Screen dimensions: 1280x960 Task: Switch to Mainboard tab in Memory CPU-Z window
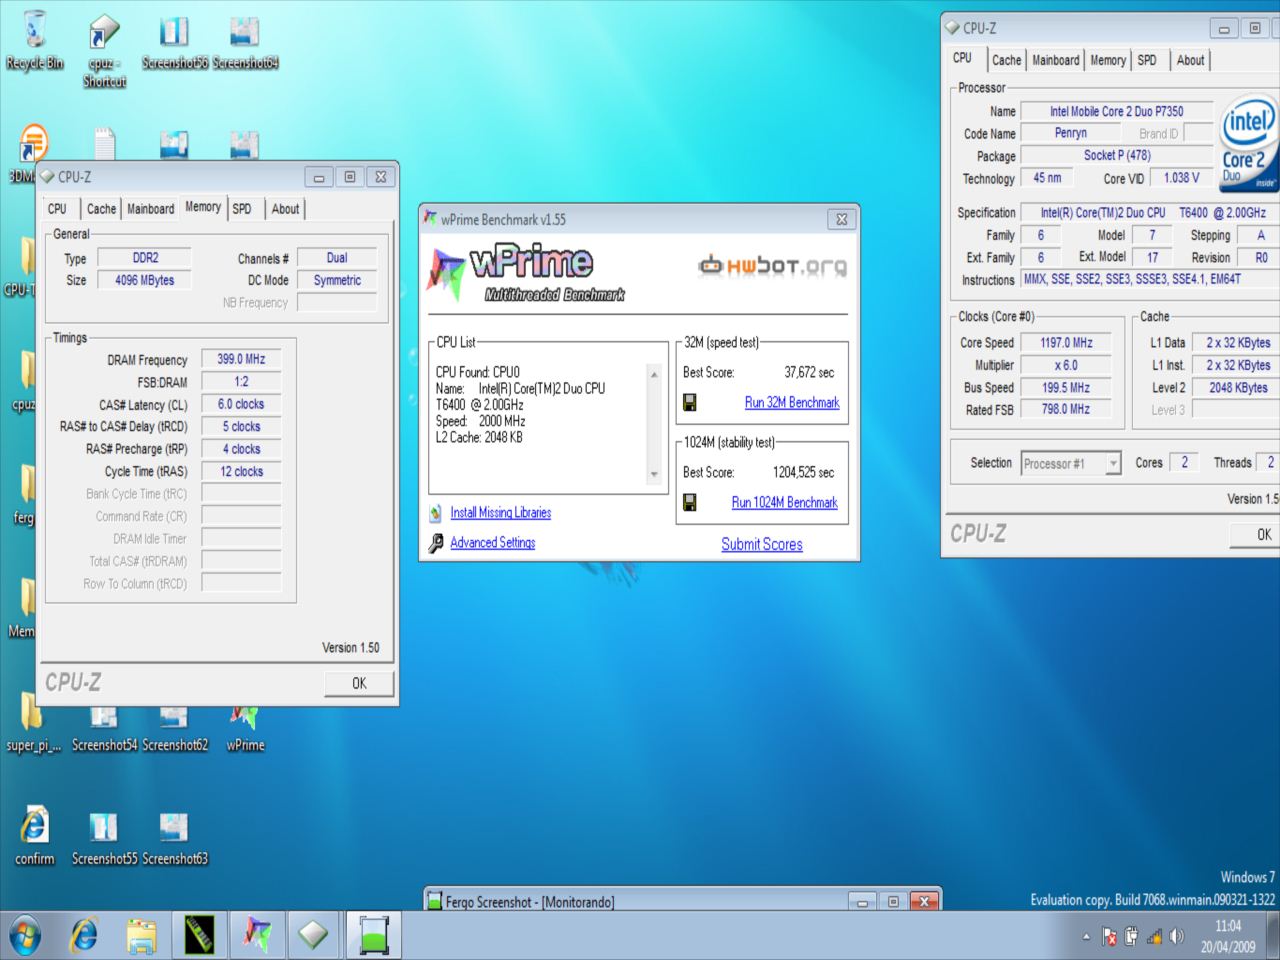tap(150, 208)
